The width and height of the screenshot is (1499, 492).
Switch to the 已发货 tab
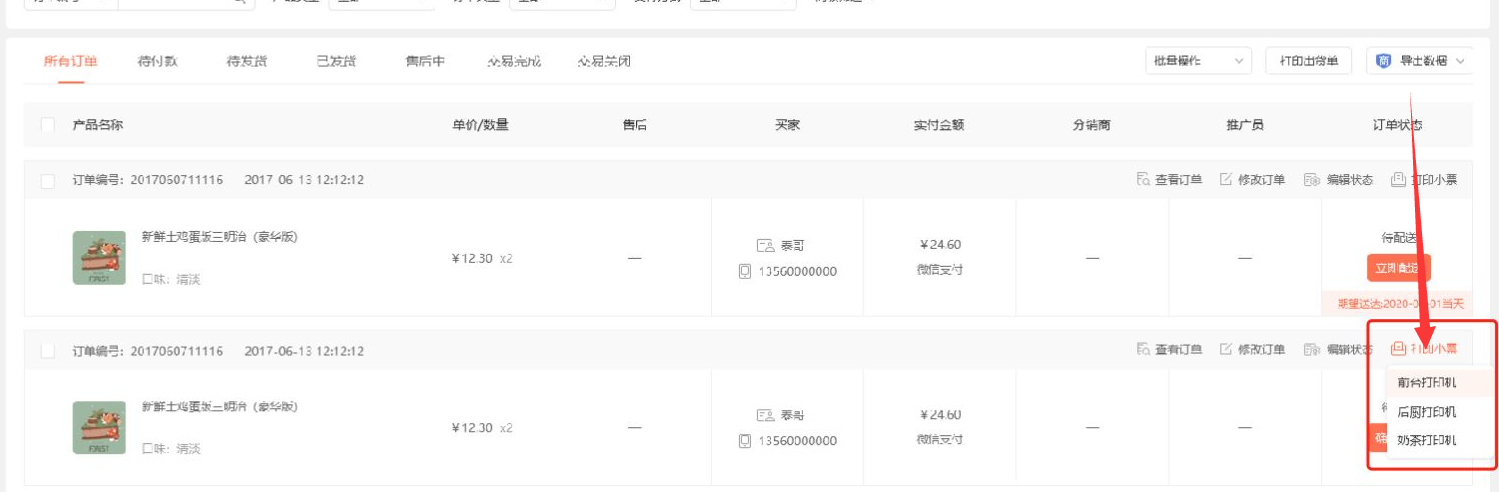pos(336,61)
